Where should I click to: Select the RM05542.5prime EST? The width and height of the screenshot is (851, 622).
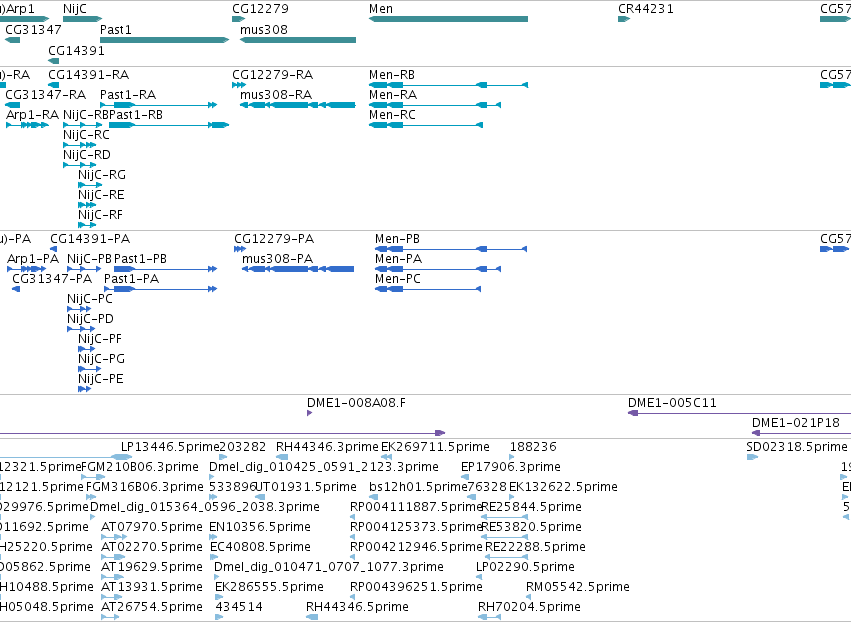(529, 598)
